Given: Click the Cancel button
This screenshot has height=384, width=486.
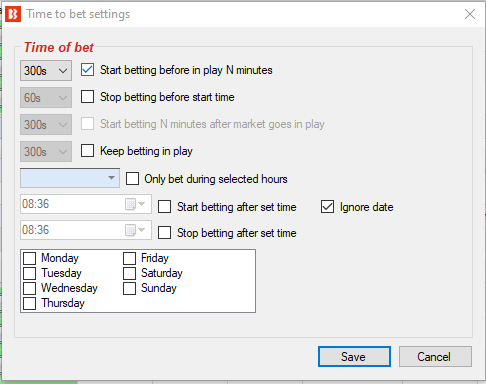Looking at the screenshot, I should tap(435, 357).
